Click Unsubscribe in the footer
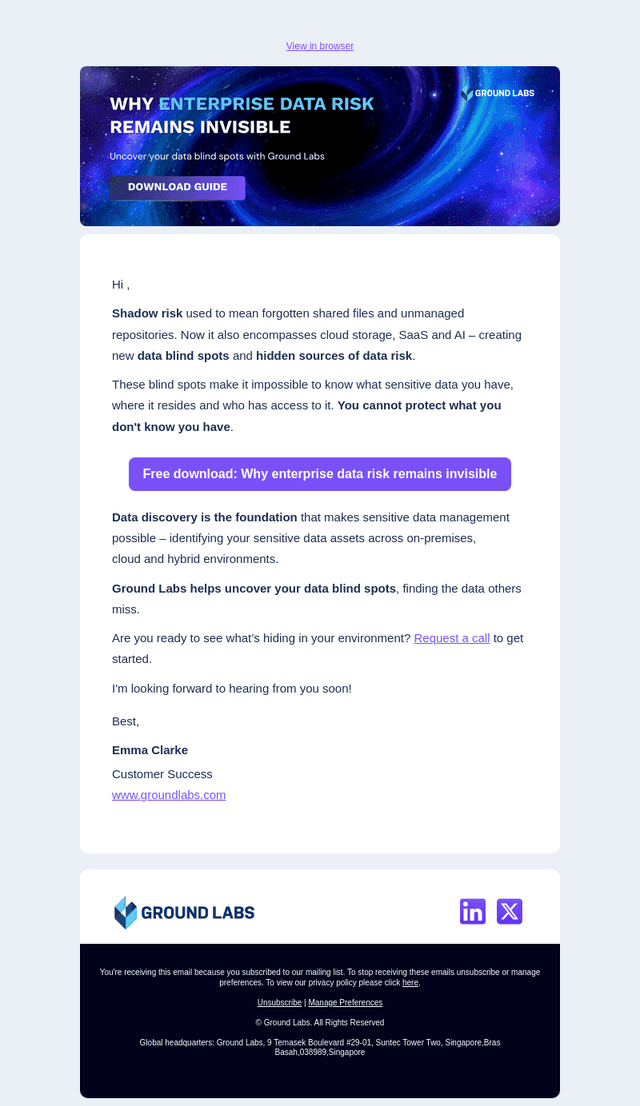Viewport: 640px width, 1106px height. click(279, 1002)
